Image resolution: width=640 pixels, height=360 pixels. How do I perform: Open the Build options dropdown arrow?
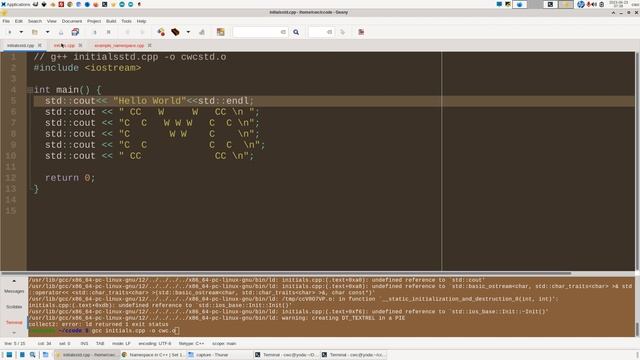pos(188,32)
